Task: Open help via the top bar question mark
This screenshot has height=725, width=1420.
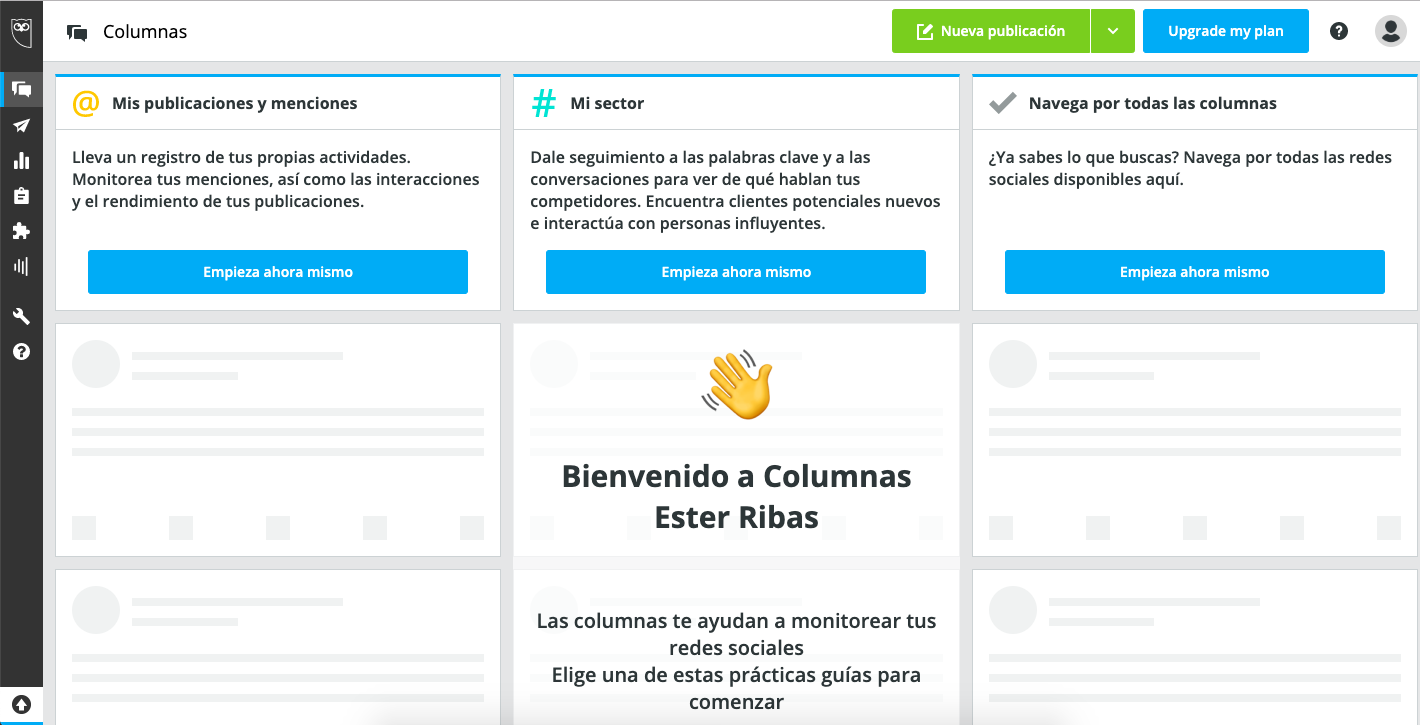Action: [1339, 31]
